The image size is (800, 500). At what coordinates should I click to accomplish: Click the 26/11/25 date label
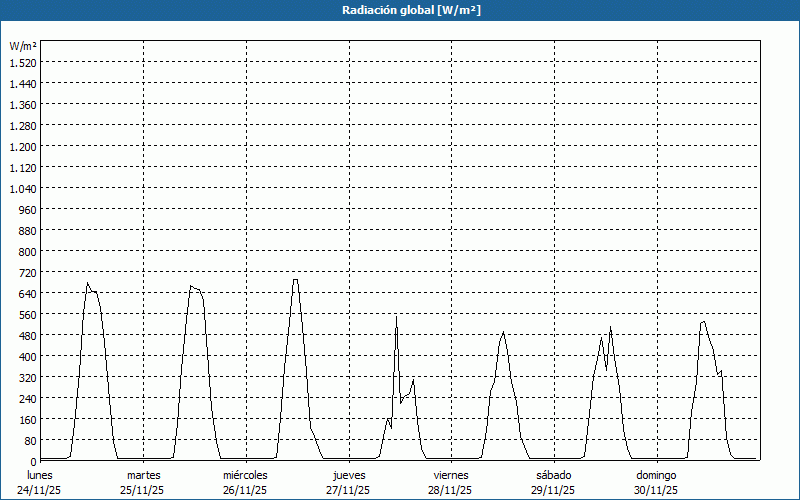(x=245, y=490)
